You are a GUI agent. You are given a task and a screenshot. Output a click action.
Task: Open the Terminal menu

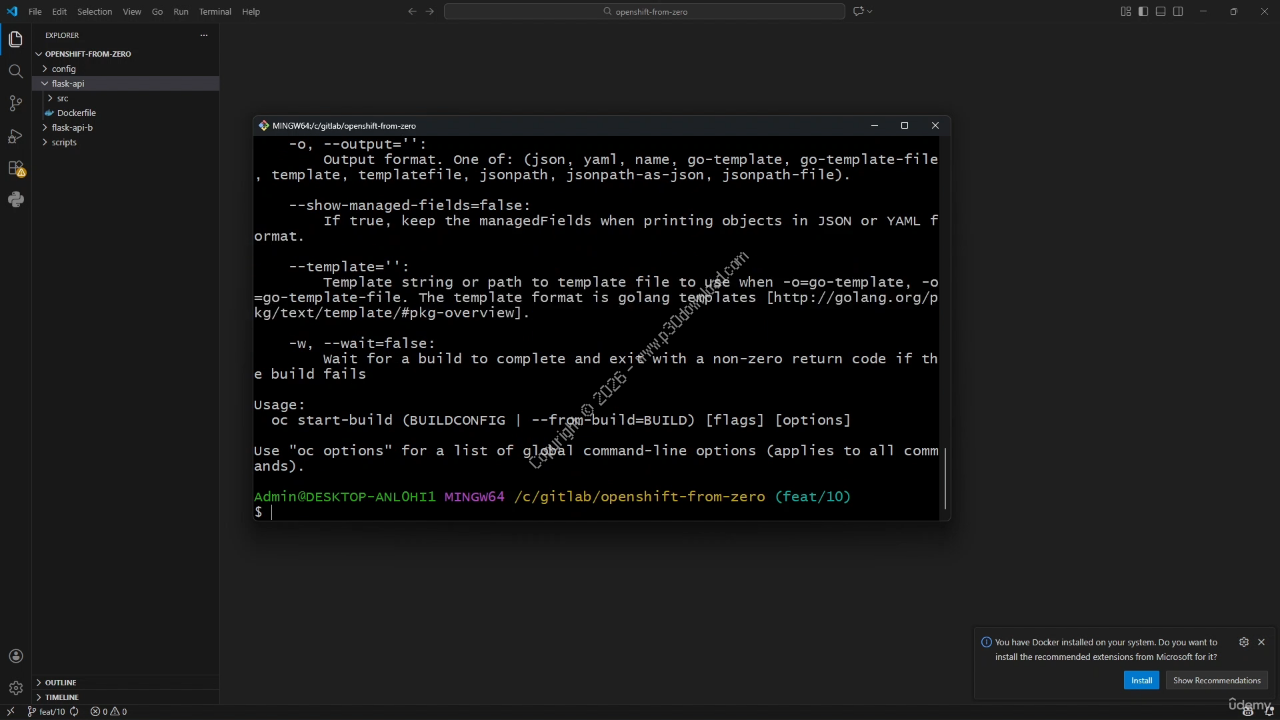(x=215, y=12)
